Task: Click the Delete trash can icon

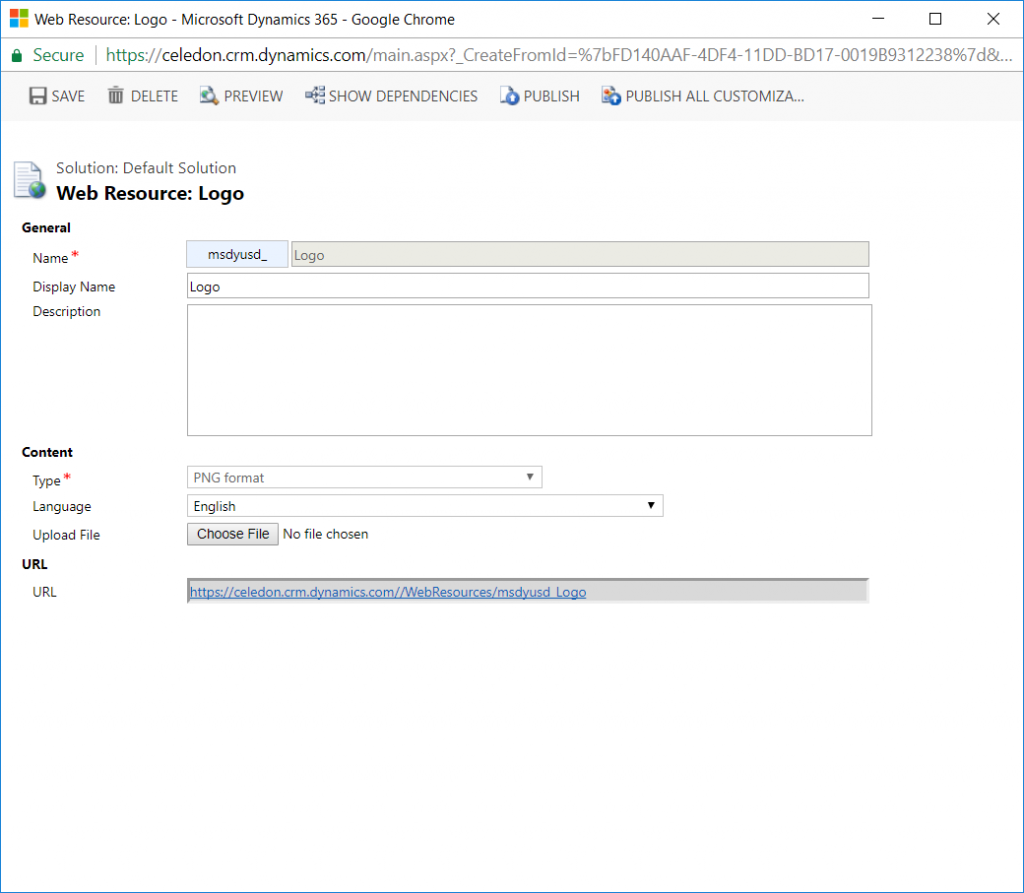Action: pyautogui.click(x=116, y=95)
